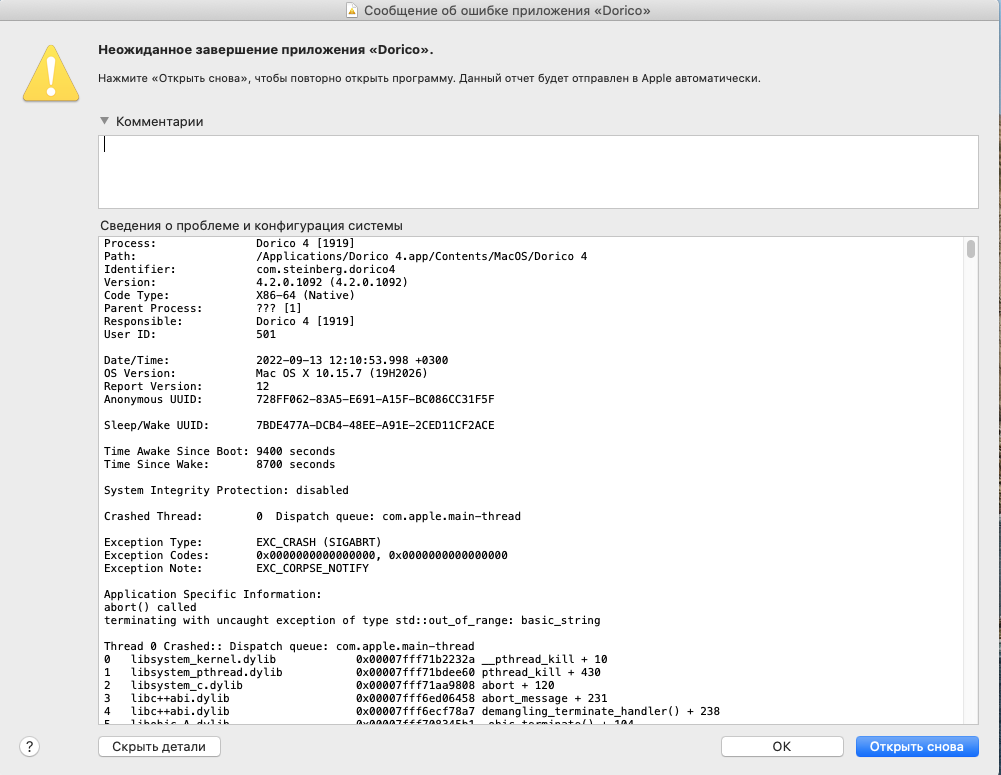The width and height of the screenshot is (1001, 775).
Task: Click the Crashed Thread: 0 Dispatch queue line
Action: pos(312,516)
